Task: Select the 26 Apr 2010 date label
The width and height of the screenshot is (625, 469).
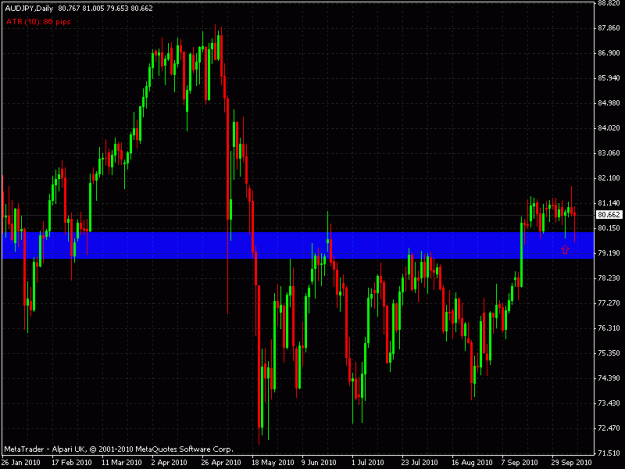Action: (221, 463)
